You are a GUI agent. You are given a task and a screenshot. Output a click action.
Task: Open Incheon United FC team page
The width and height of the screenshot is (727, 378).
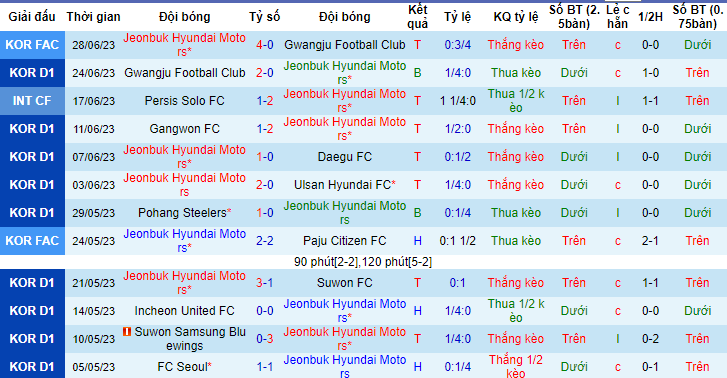click(185, 311)
